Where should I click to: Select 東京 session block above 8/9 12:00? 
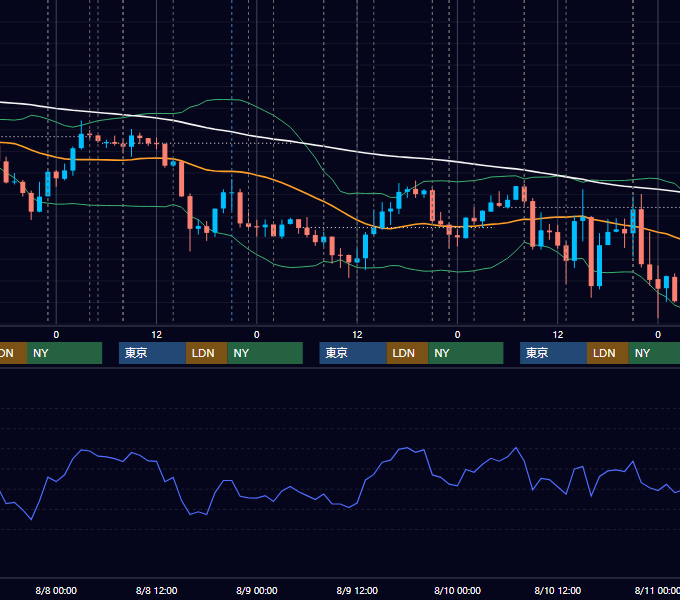pyautogui.click(x=353, y=353)
